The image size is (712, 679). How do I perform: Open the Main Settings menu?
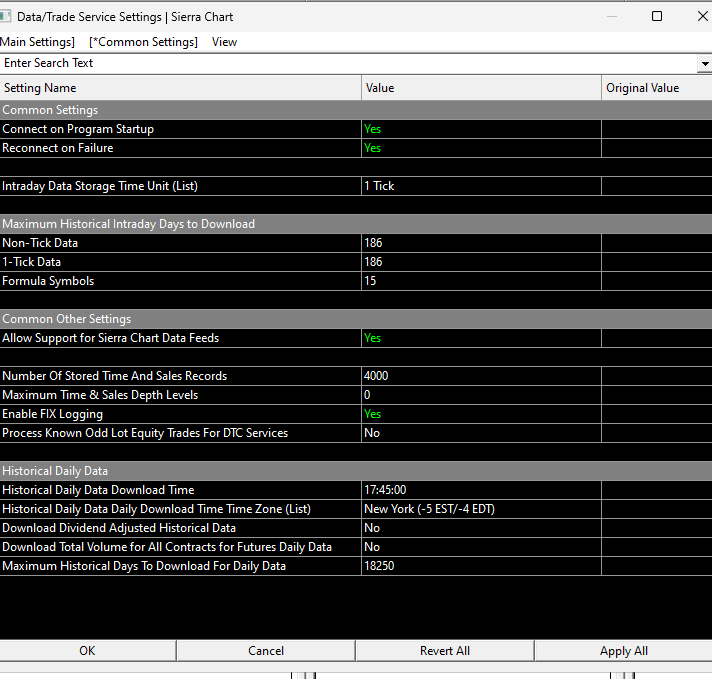pos(37,42)
